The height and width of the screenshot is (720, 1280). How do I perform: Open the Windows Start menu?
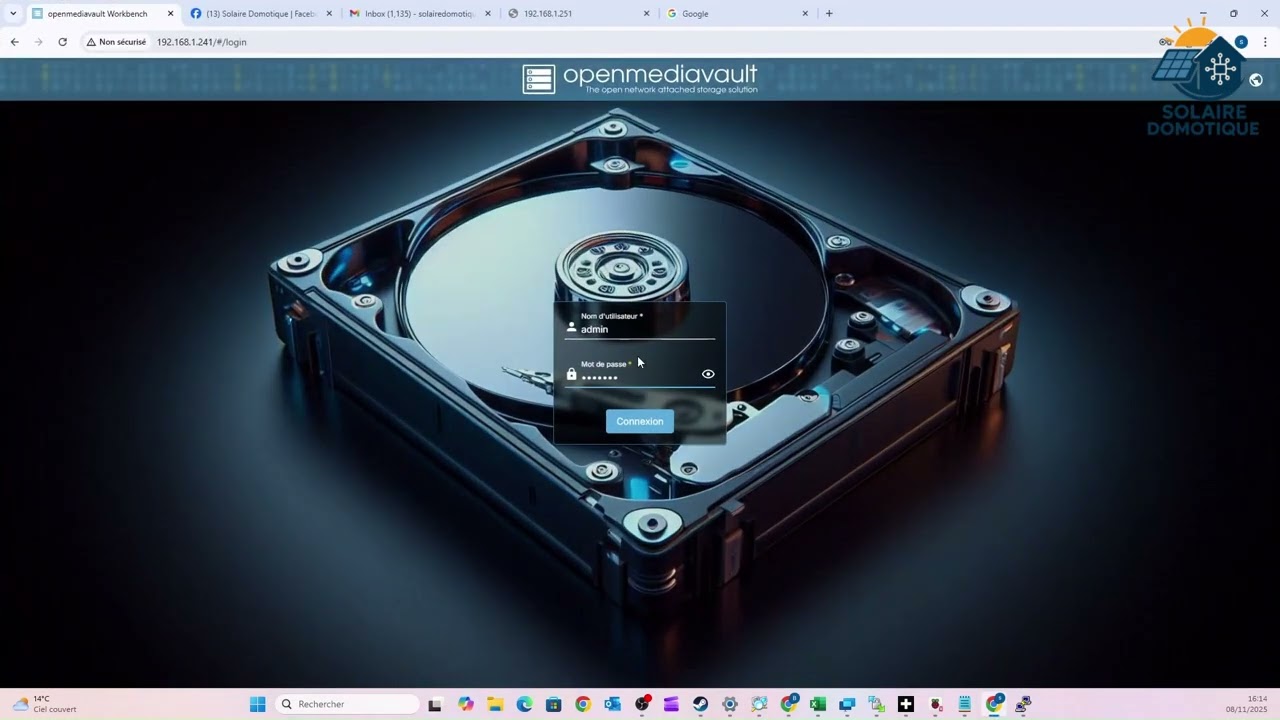click(257, 704)
